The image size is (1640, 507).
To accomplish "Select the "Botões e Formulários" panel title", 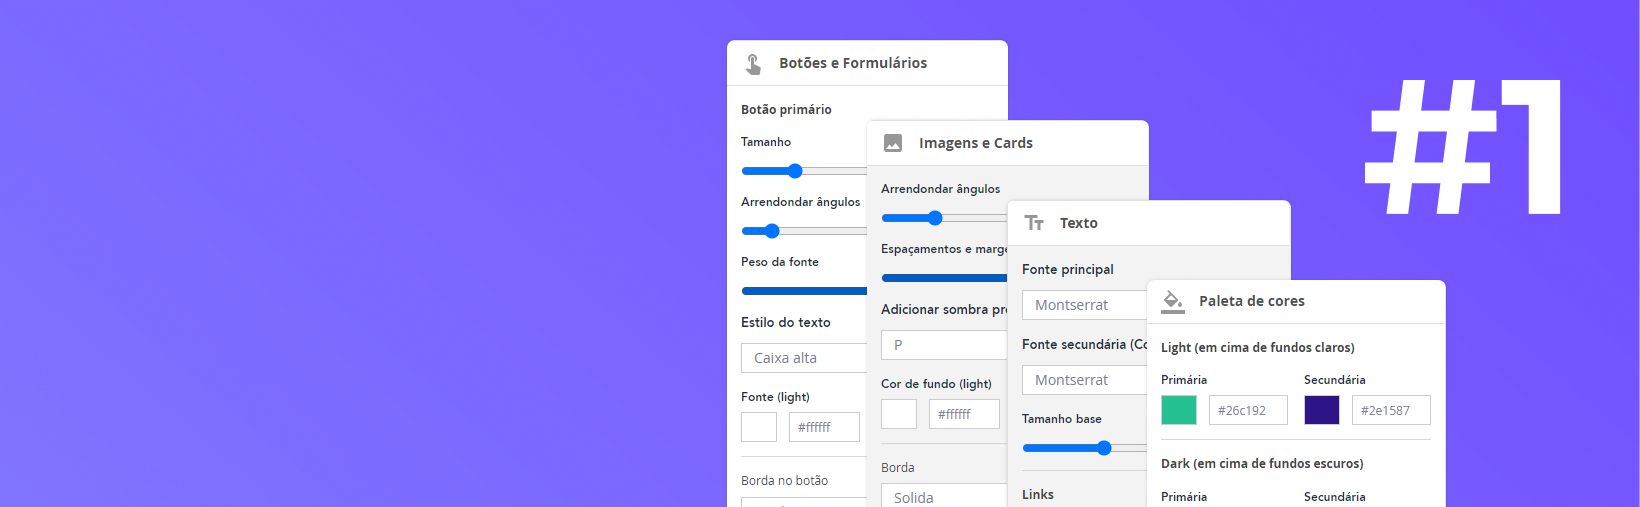I will coord(853,63).
